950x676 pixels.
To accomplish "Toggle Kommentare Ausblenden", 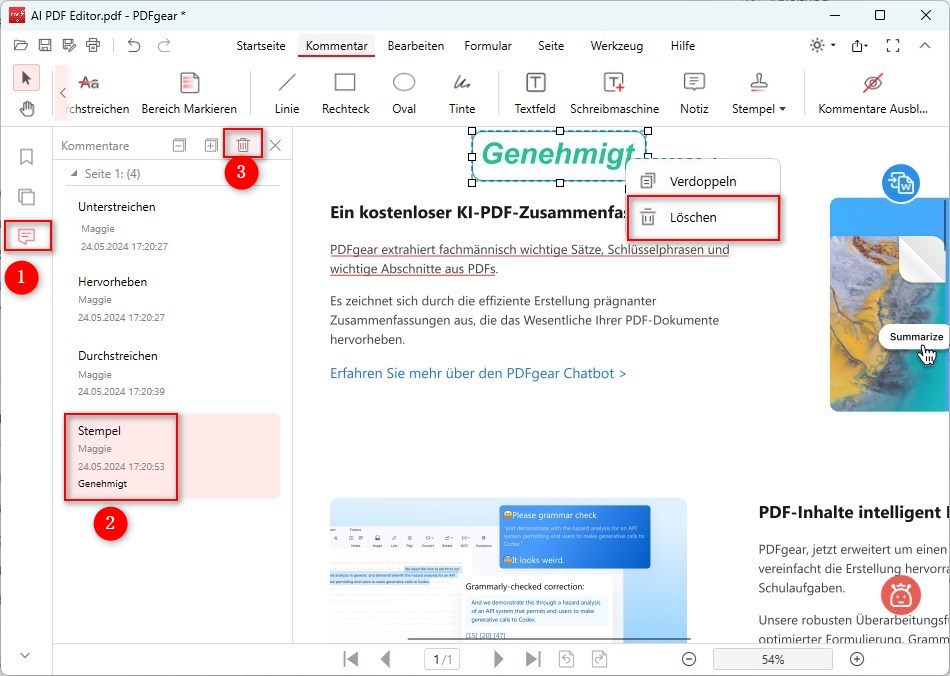I will (872, 93).
